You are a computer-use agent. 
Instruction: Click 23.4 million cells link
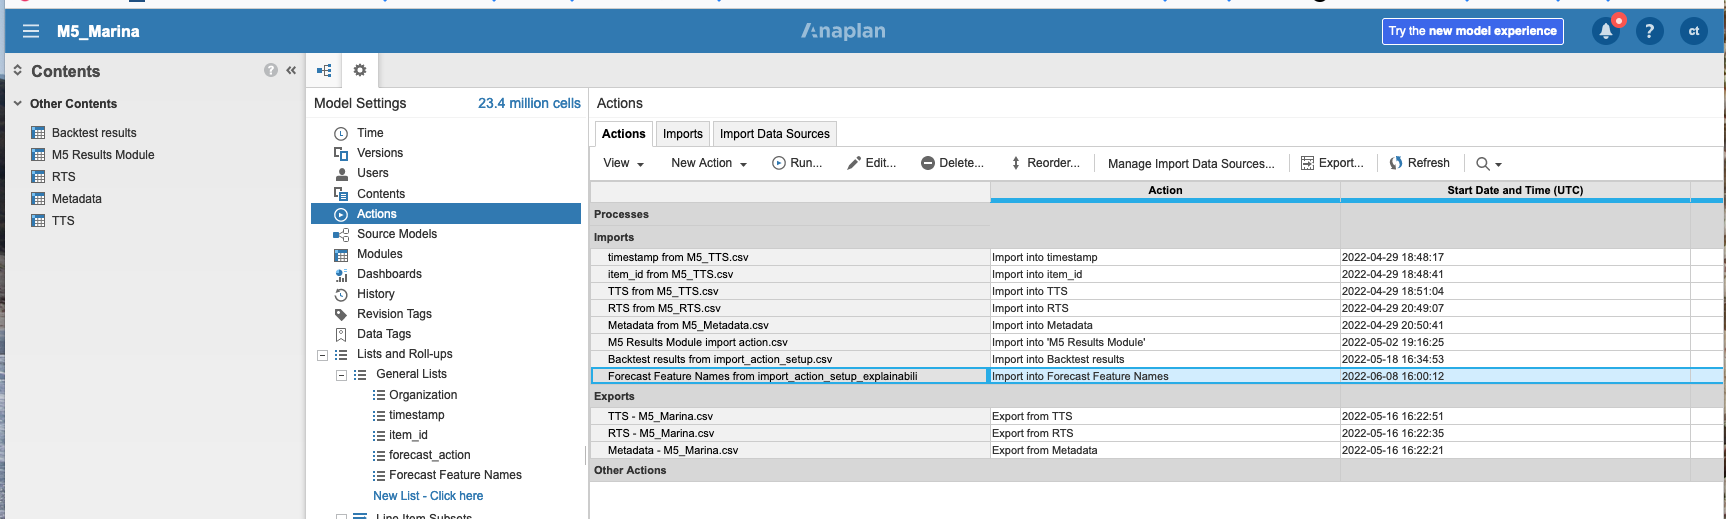click(529, 103)
